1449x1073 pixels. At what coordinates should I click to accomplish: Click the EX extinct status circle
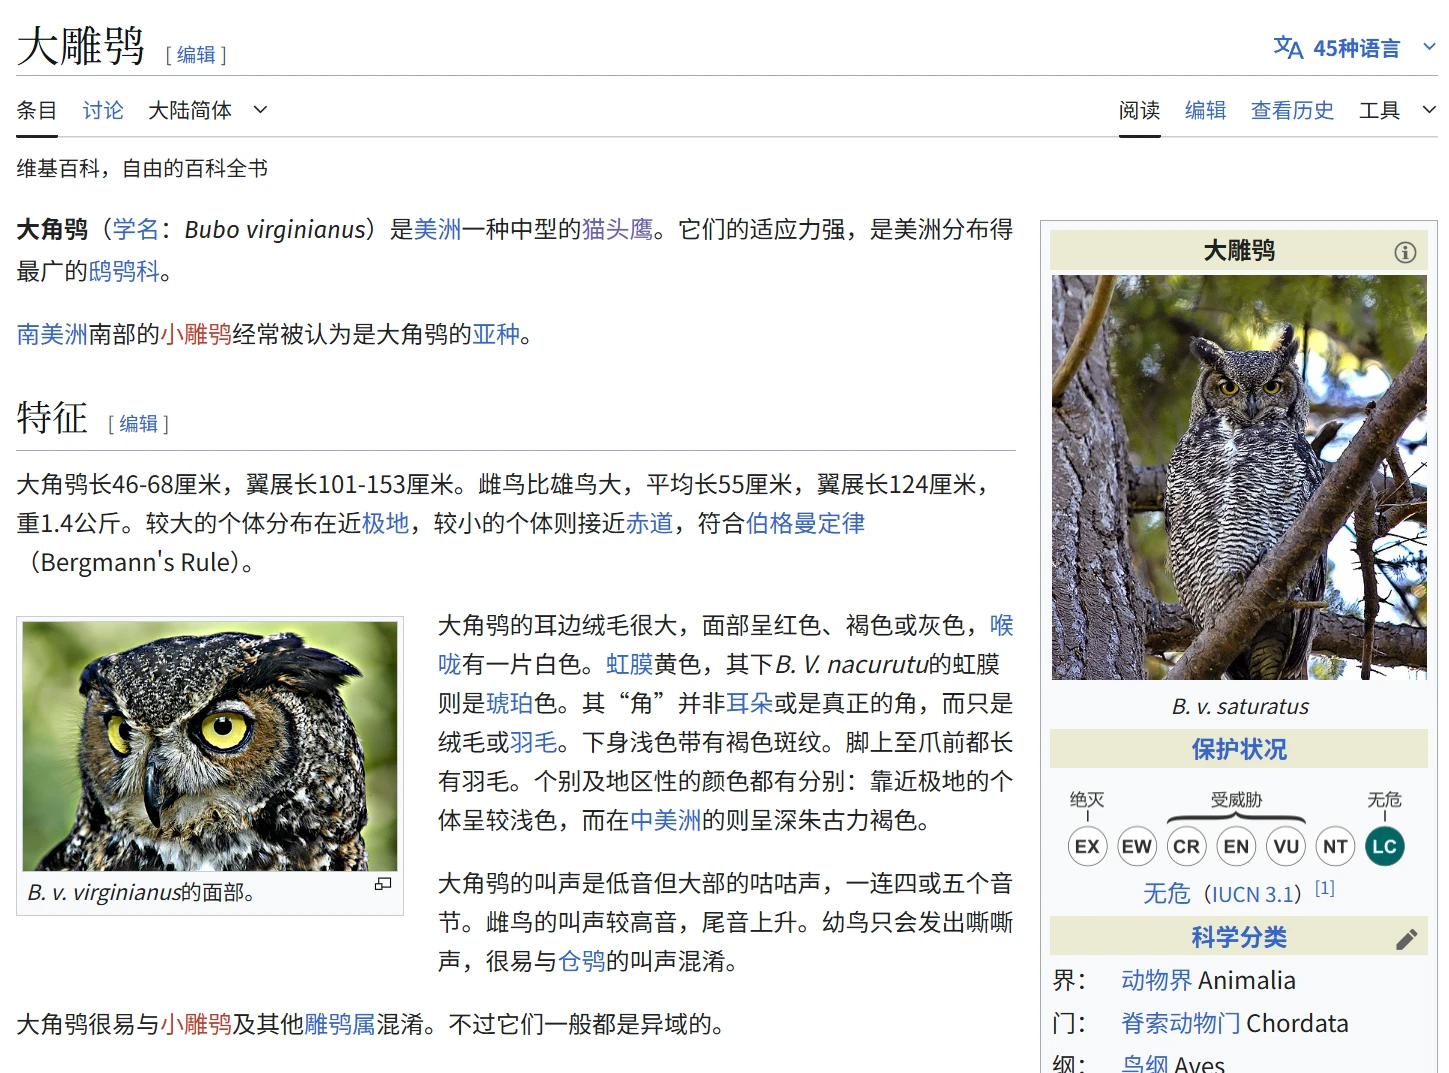coord(1087,847)
